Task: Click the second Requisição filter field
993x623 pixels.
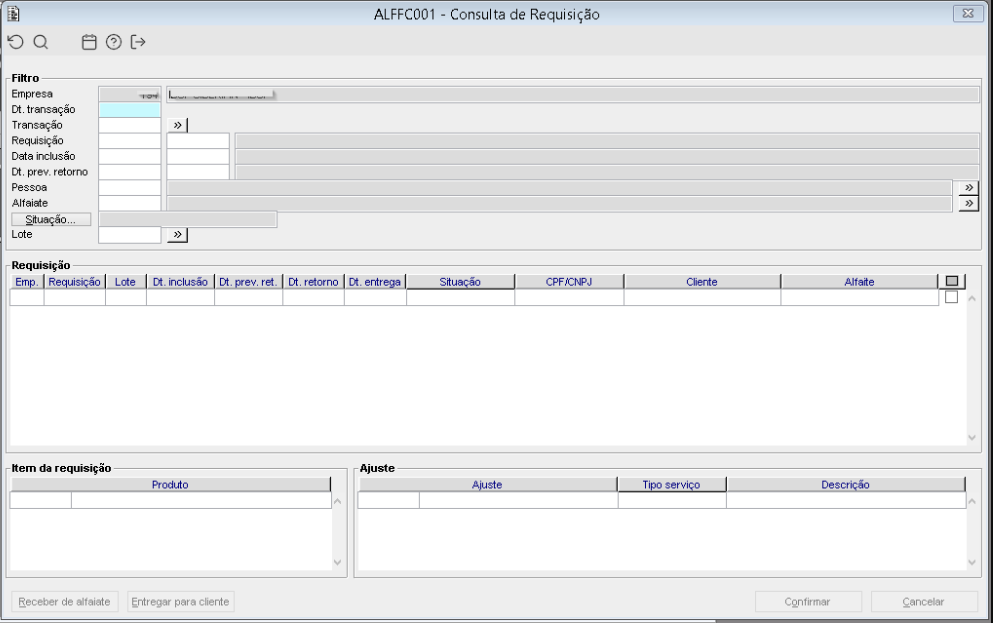Action: [x=198, y=141]
